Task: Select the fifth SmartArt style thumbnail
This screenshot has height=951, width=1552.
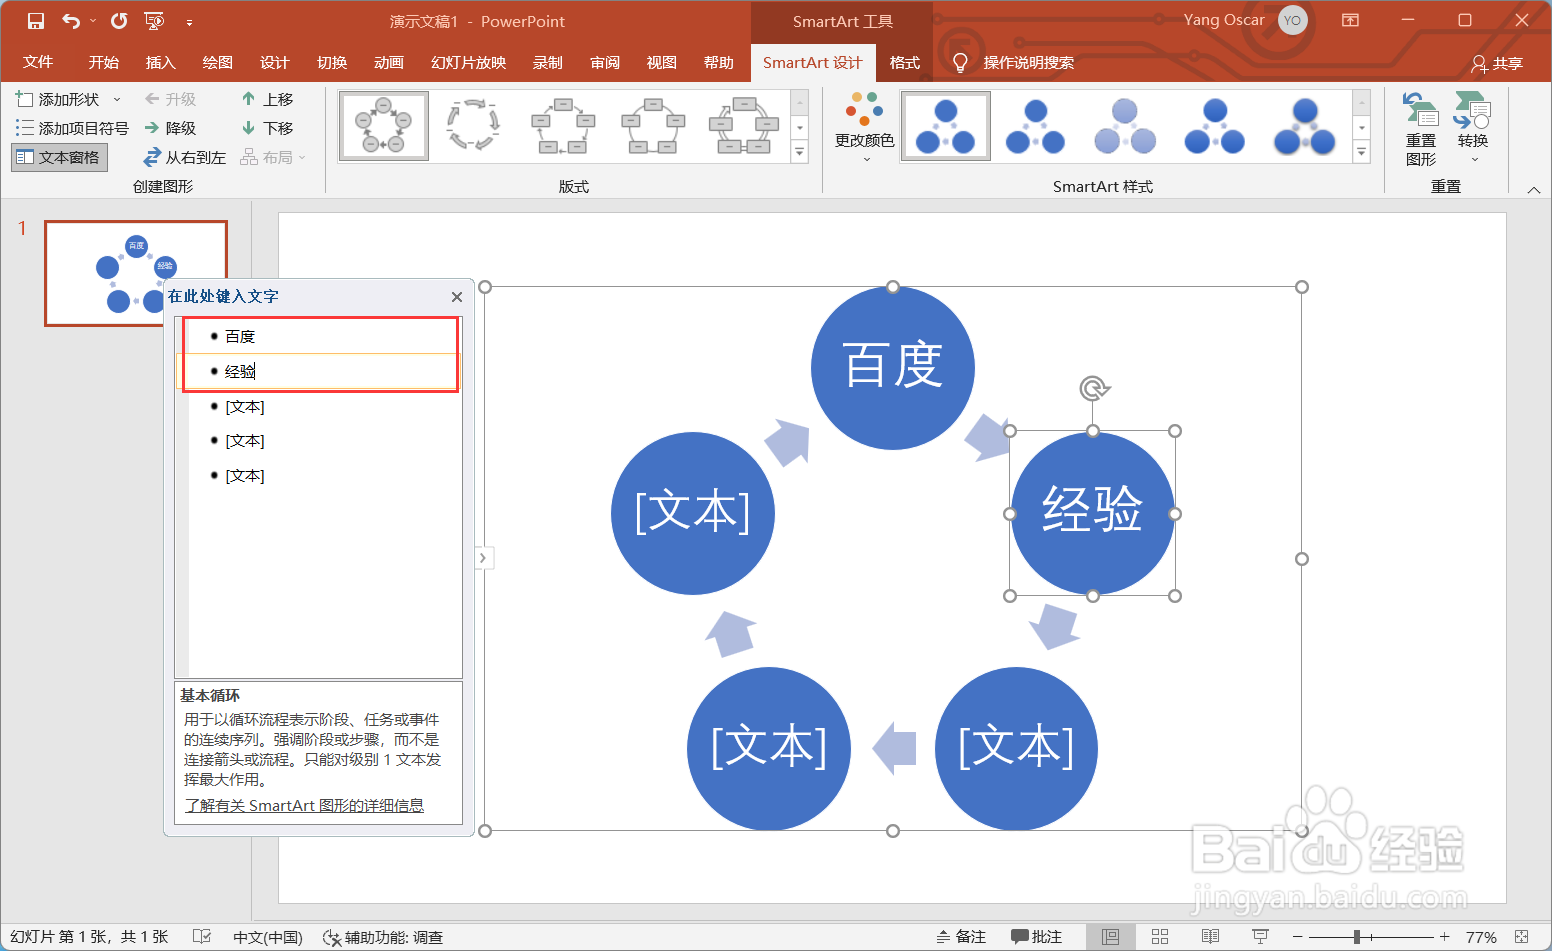Action: click(x=1305, y=126)
